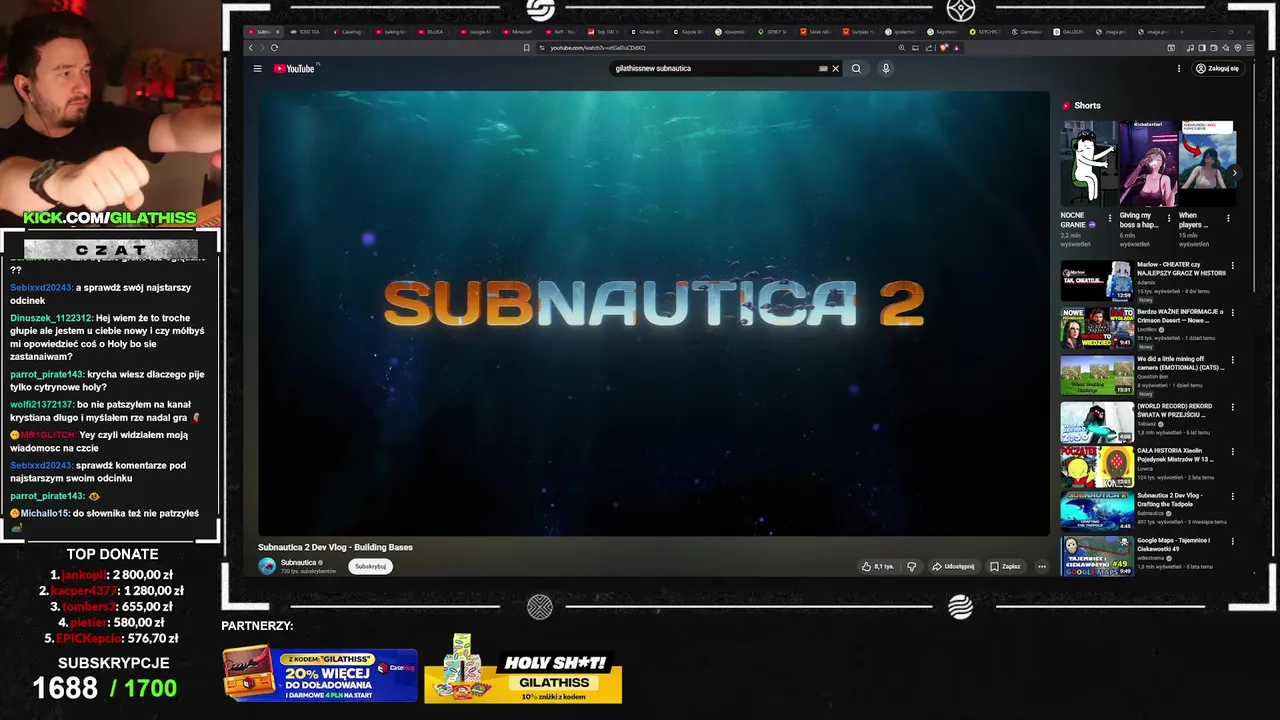This screenshot has height=720, width=1280.
Task: Open options for Crimson Desert video
Action: pyautogui.click(x=1232, y=312)
